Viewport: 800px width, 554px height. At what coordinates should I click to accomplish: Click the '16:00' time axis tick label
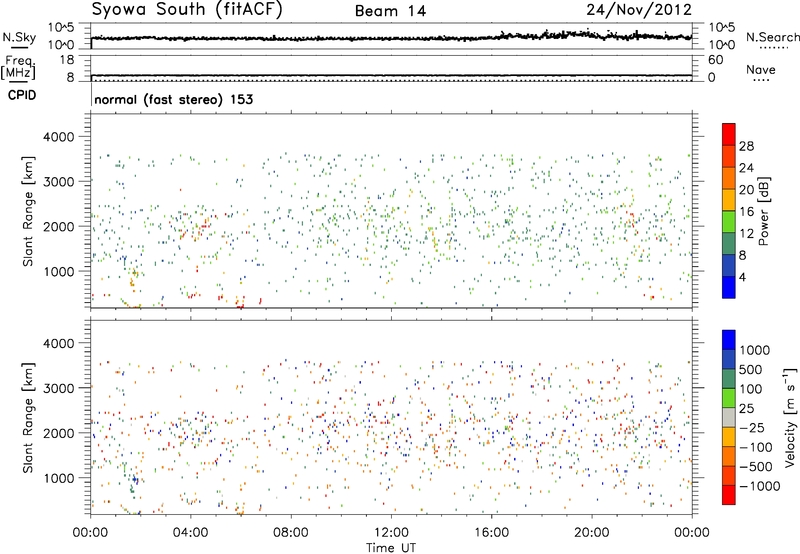tap(491, 533)
